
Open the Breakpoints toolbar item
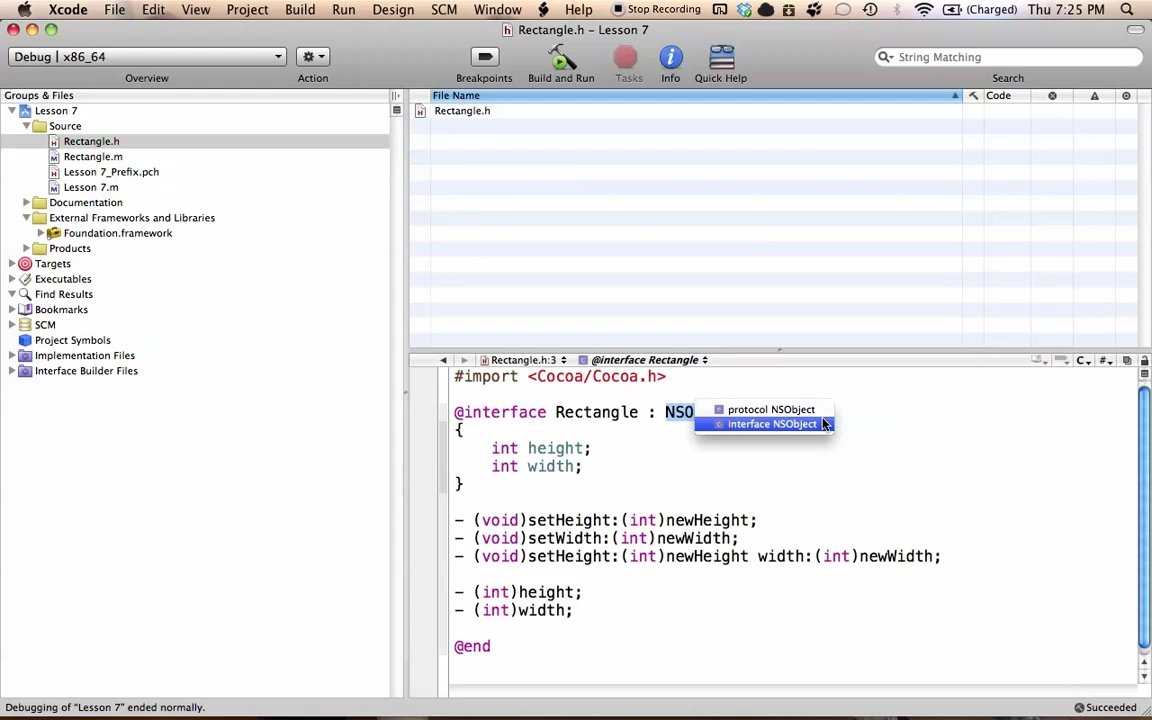(x=484, y=57)
